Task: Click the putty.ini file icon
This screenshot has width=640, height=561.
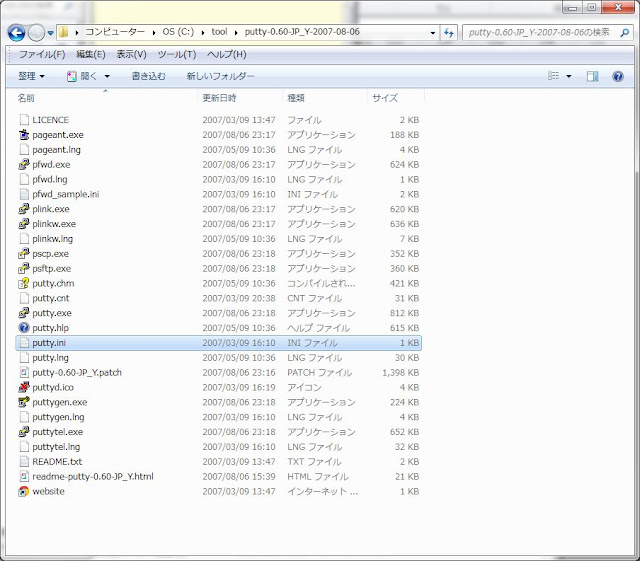Action: click(24, 343)
